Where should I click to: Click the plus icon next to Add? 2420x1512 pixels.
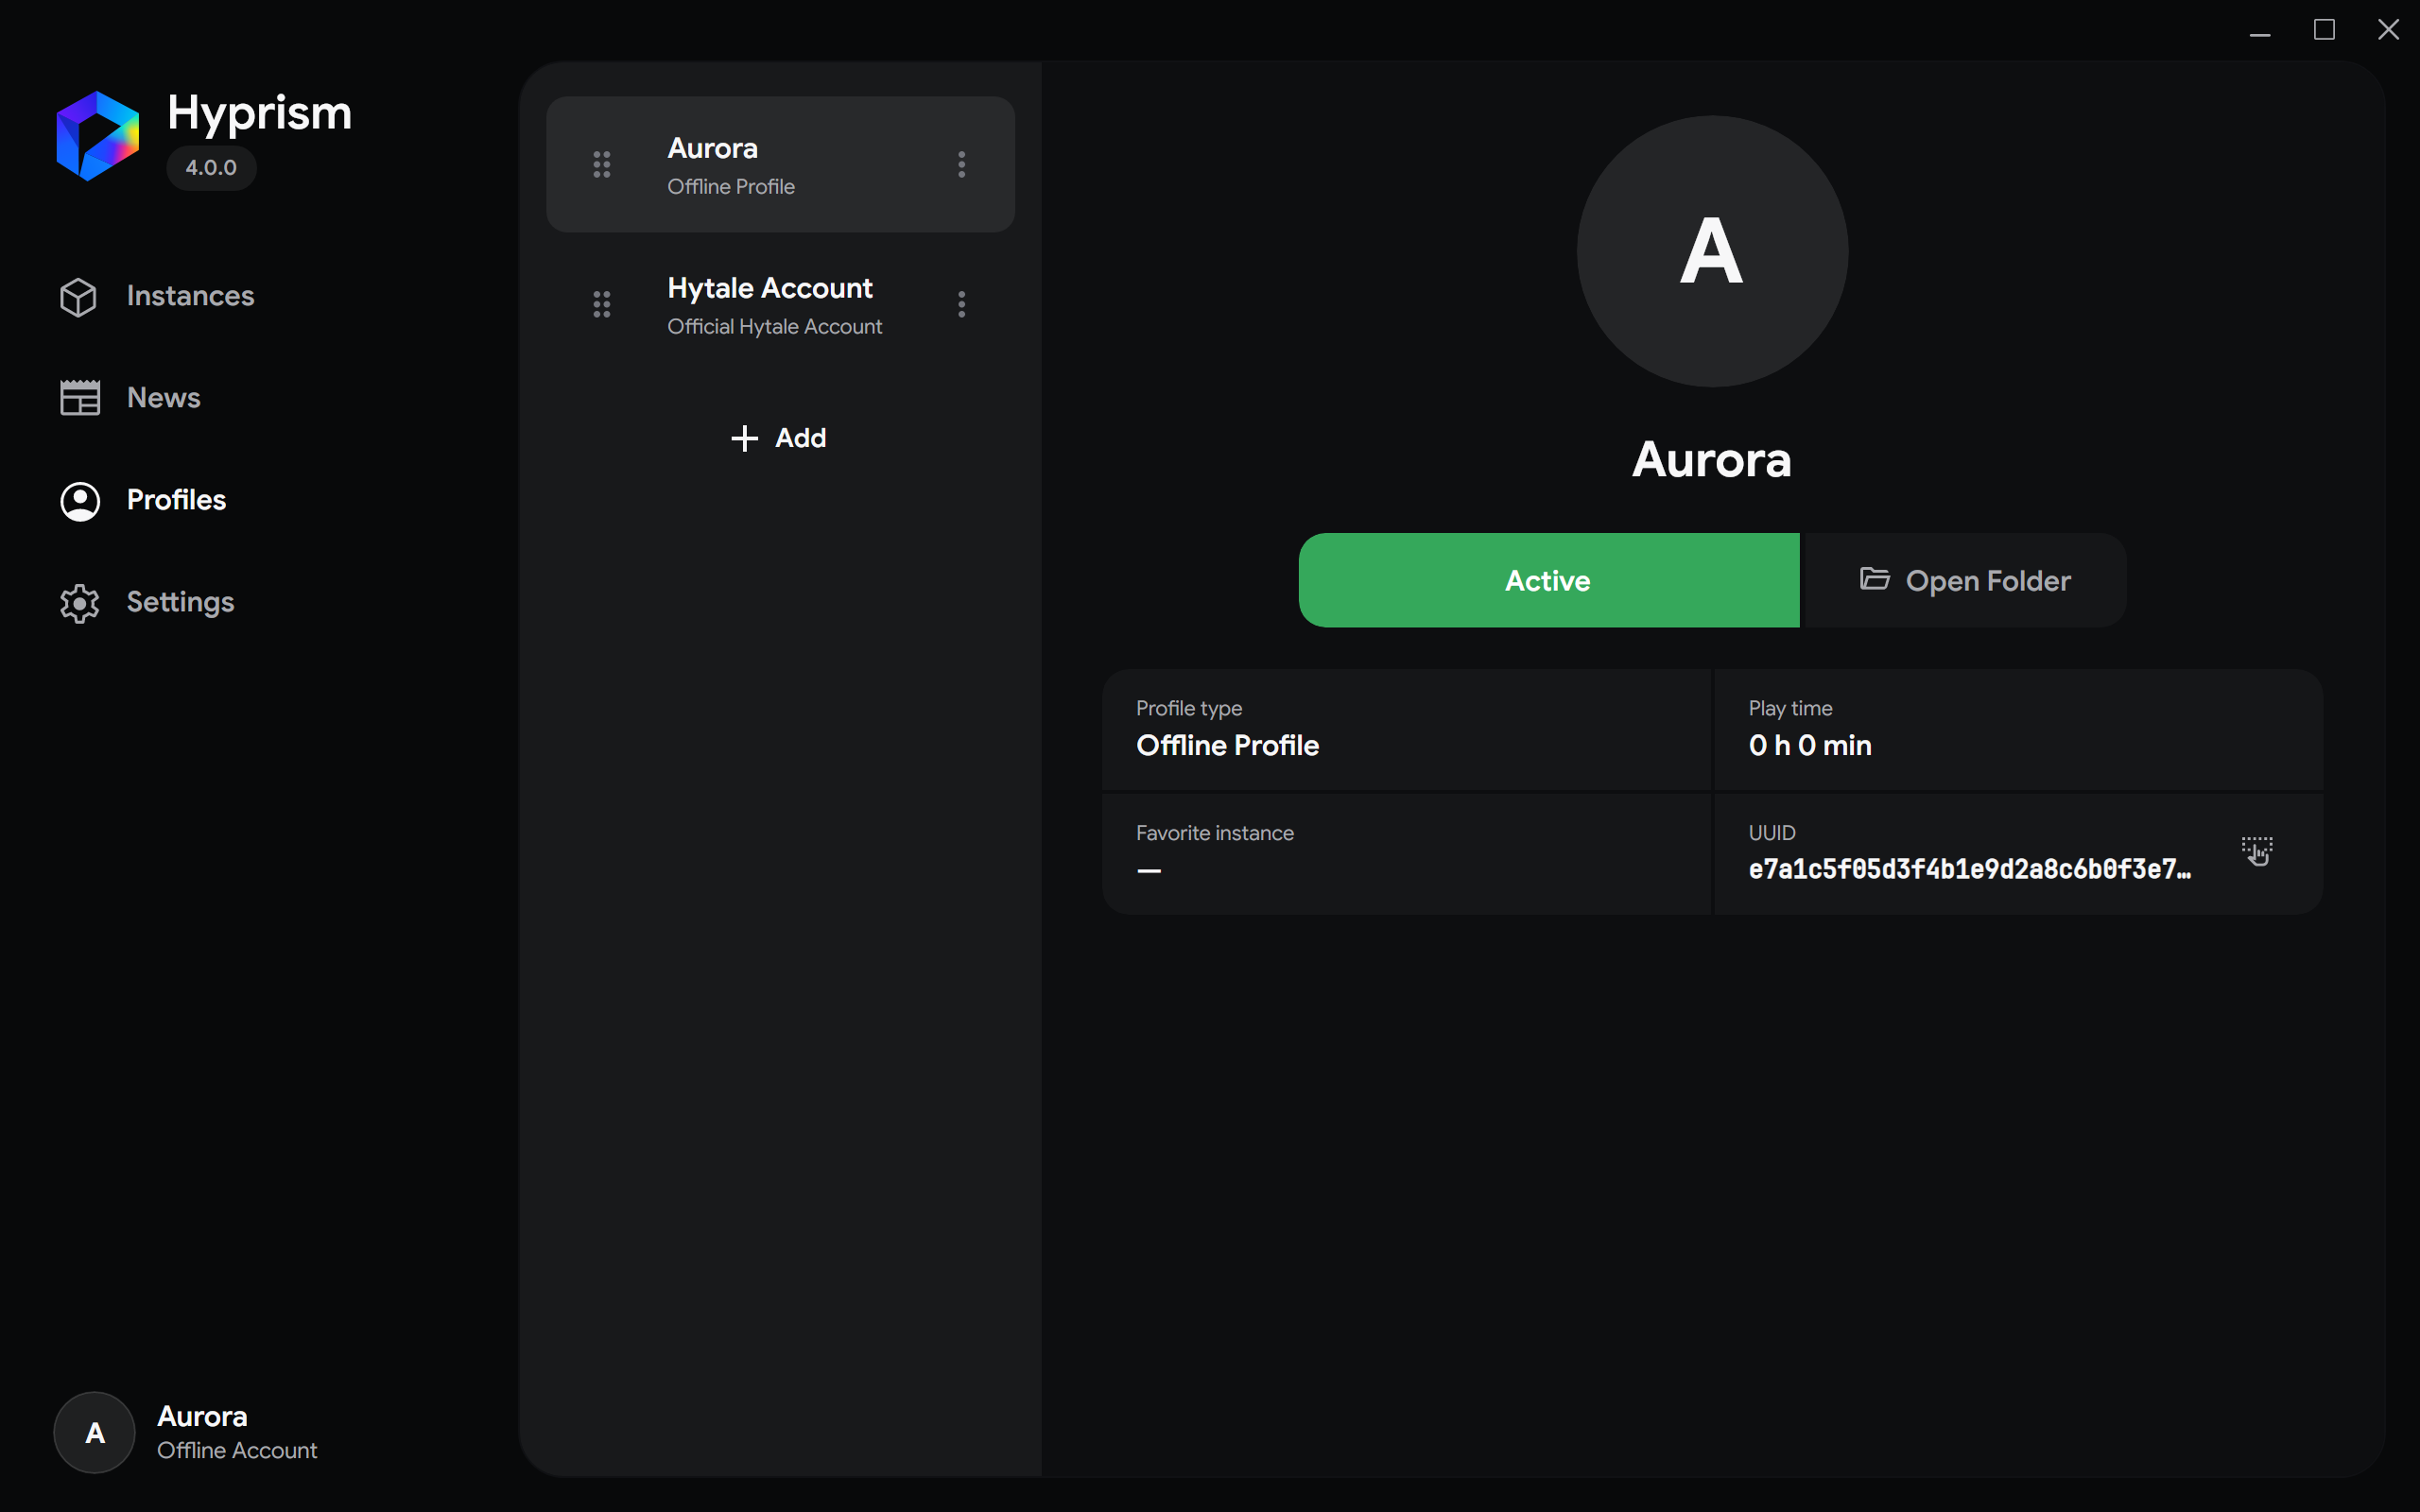click(x=744, y=438)
